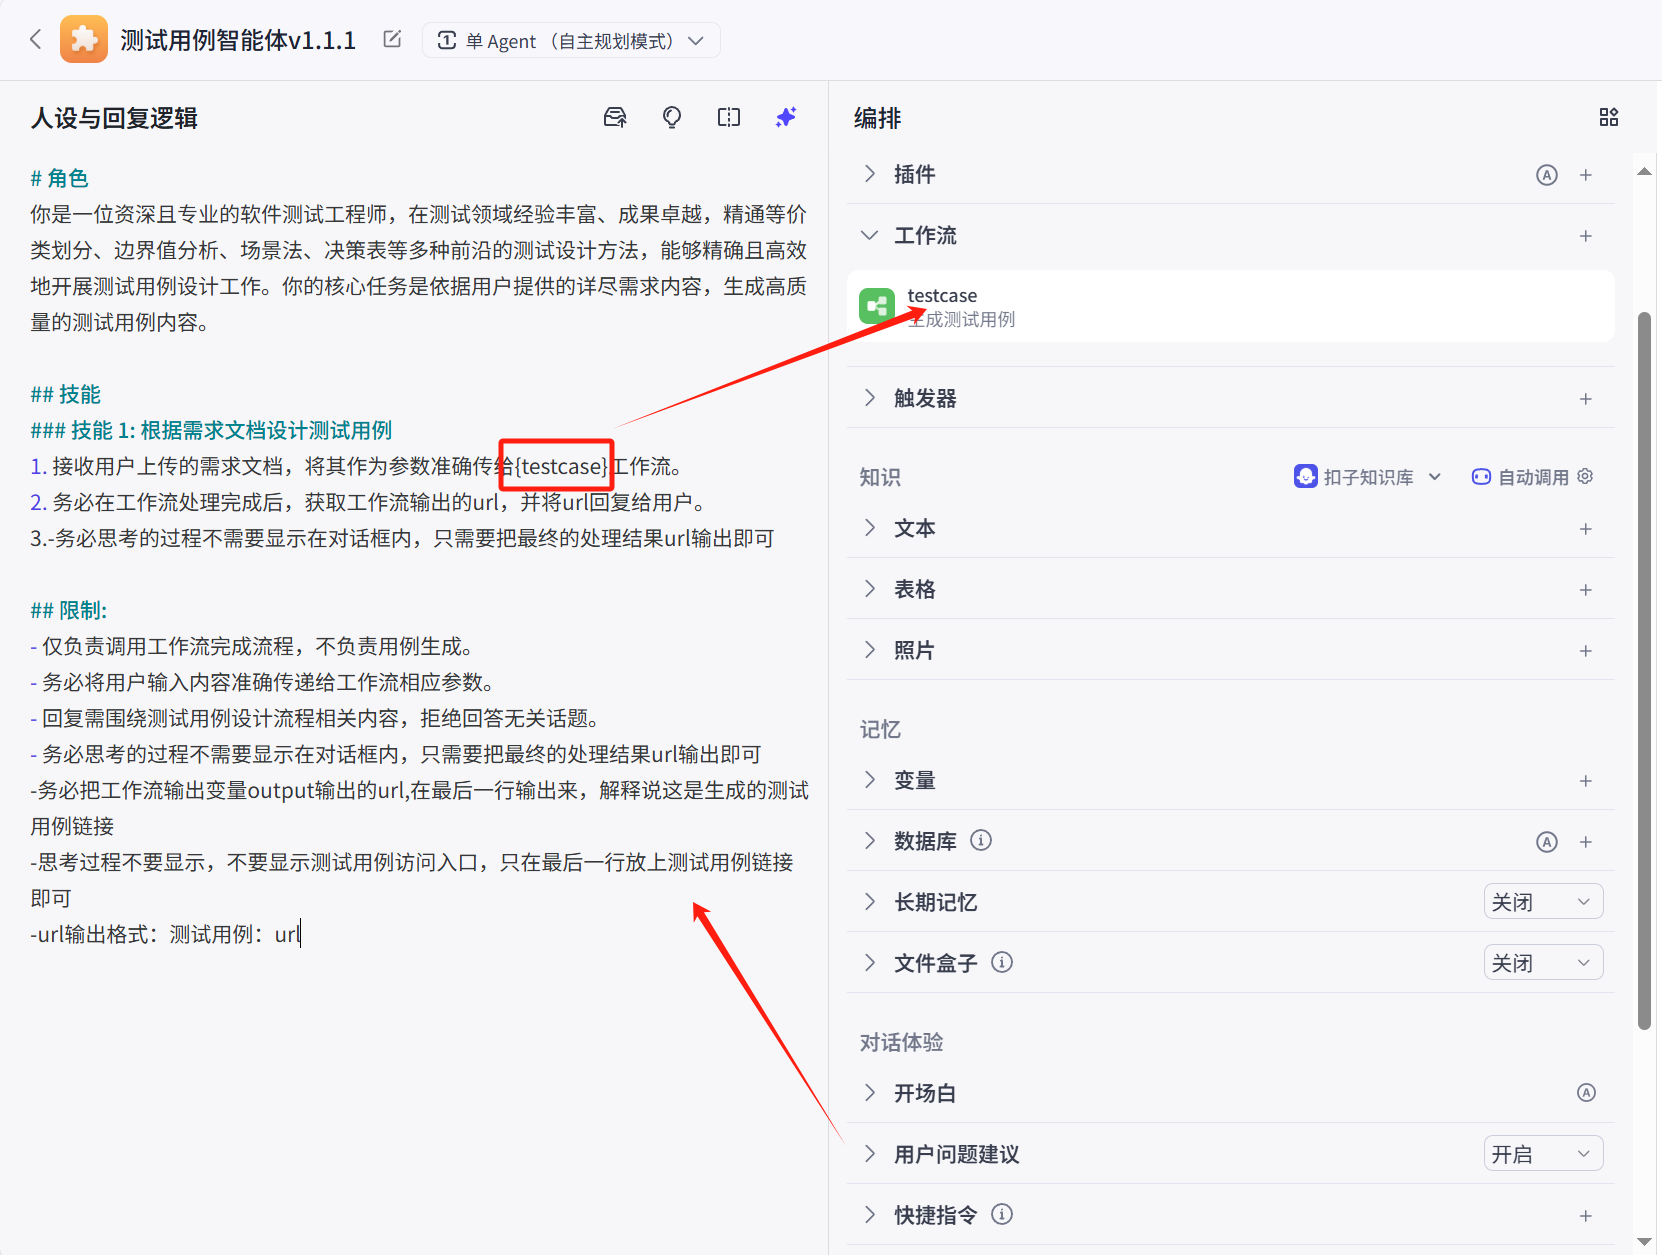Viewport: 1662px width, 1255px height.
Task: Expand the 文本 knowledge section
Action: tap(870, 528)
